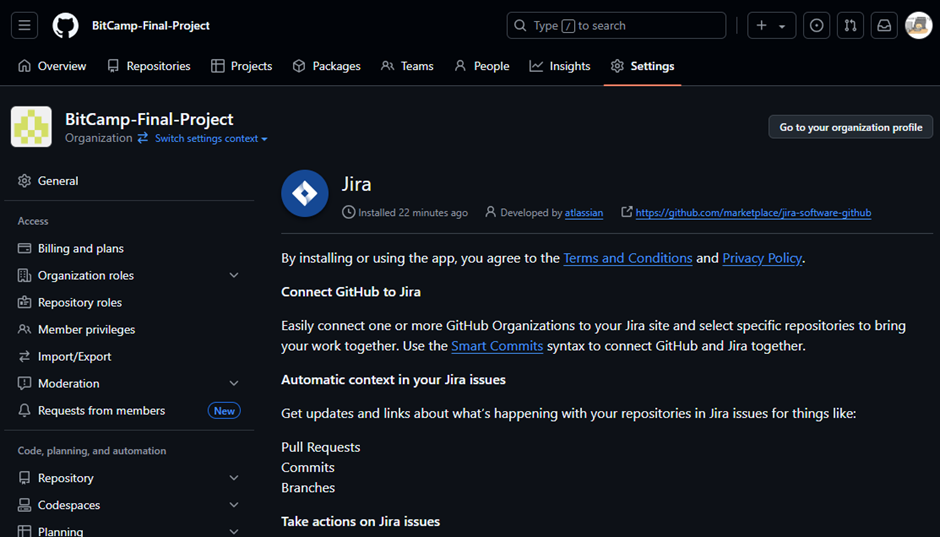940x537 pixels.
Task: Go to the Teams tab
Action: [x=408, y=66]
